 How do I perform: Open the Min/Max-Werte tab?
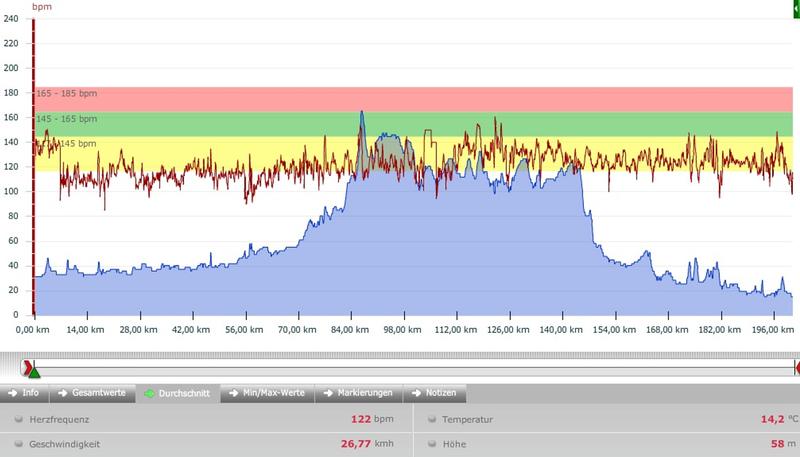(266, 393)
